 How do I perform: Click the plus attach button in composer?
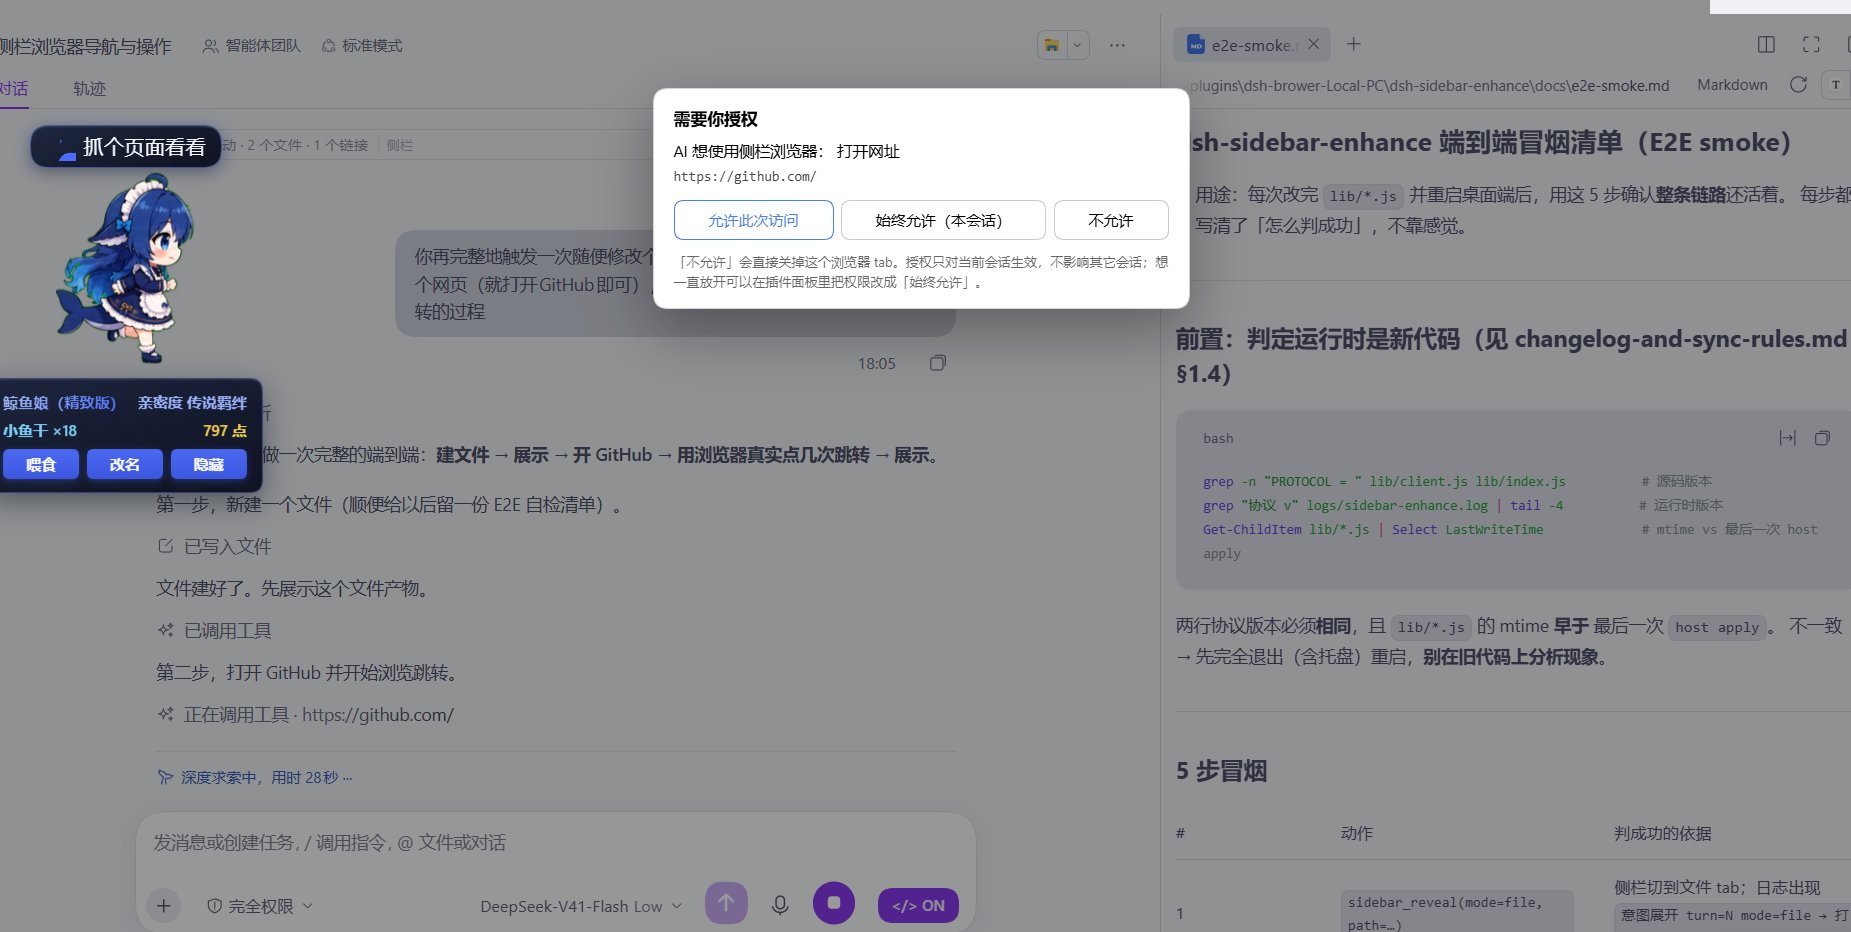tap(164, 906)
